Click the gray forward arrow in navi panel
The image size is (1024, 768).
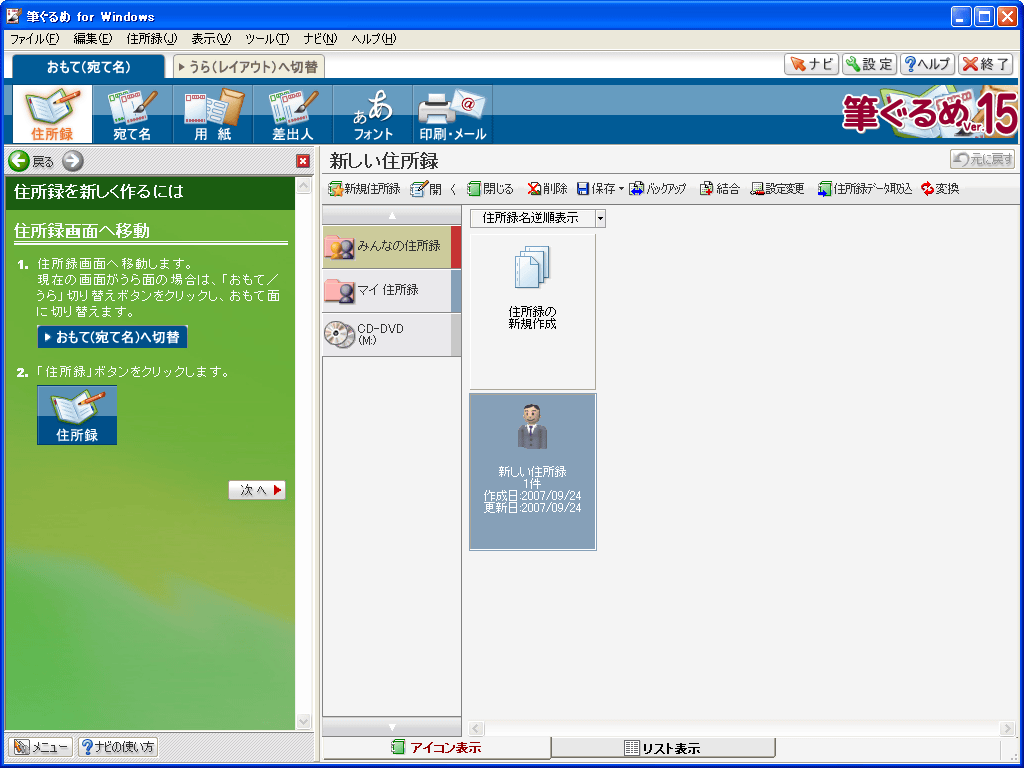point(73,161)
